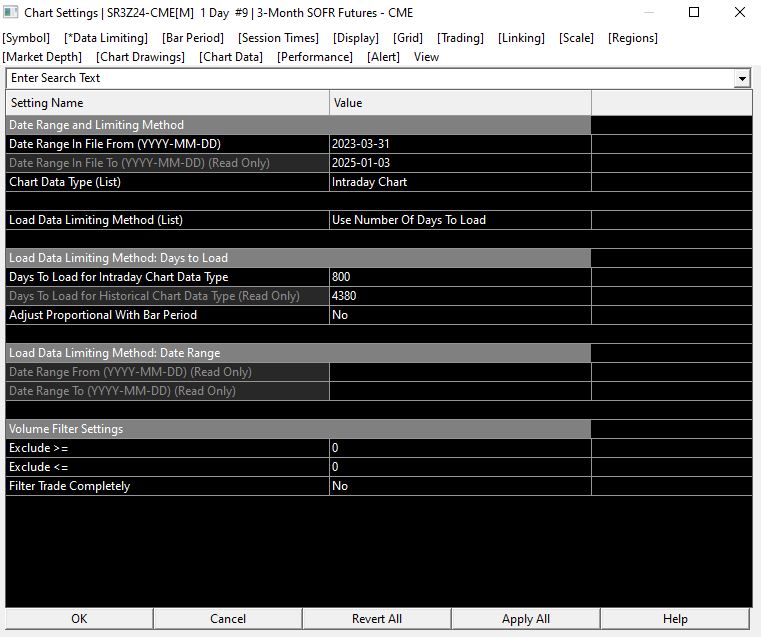Select the read-only historical days value 4380
This screenshot has width=761, height=637.
(x=460, y=296)
